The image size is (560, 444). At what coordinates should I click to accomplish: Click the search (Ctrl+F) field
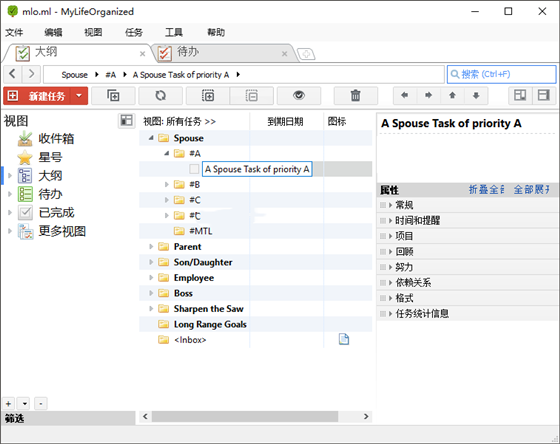coord(501,74)
